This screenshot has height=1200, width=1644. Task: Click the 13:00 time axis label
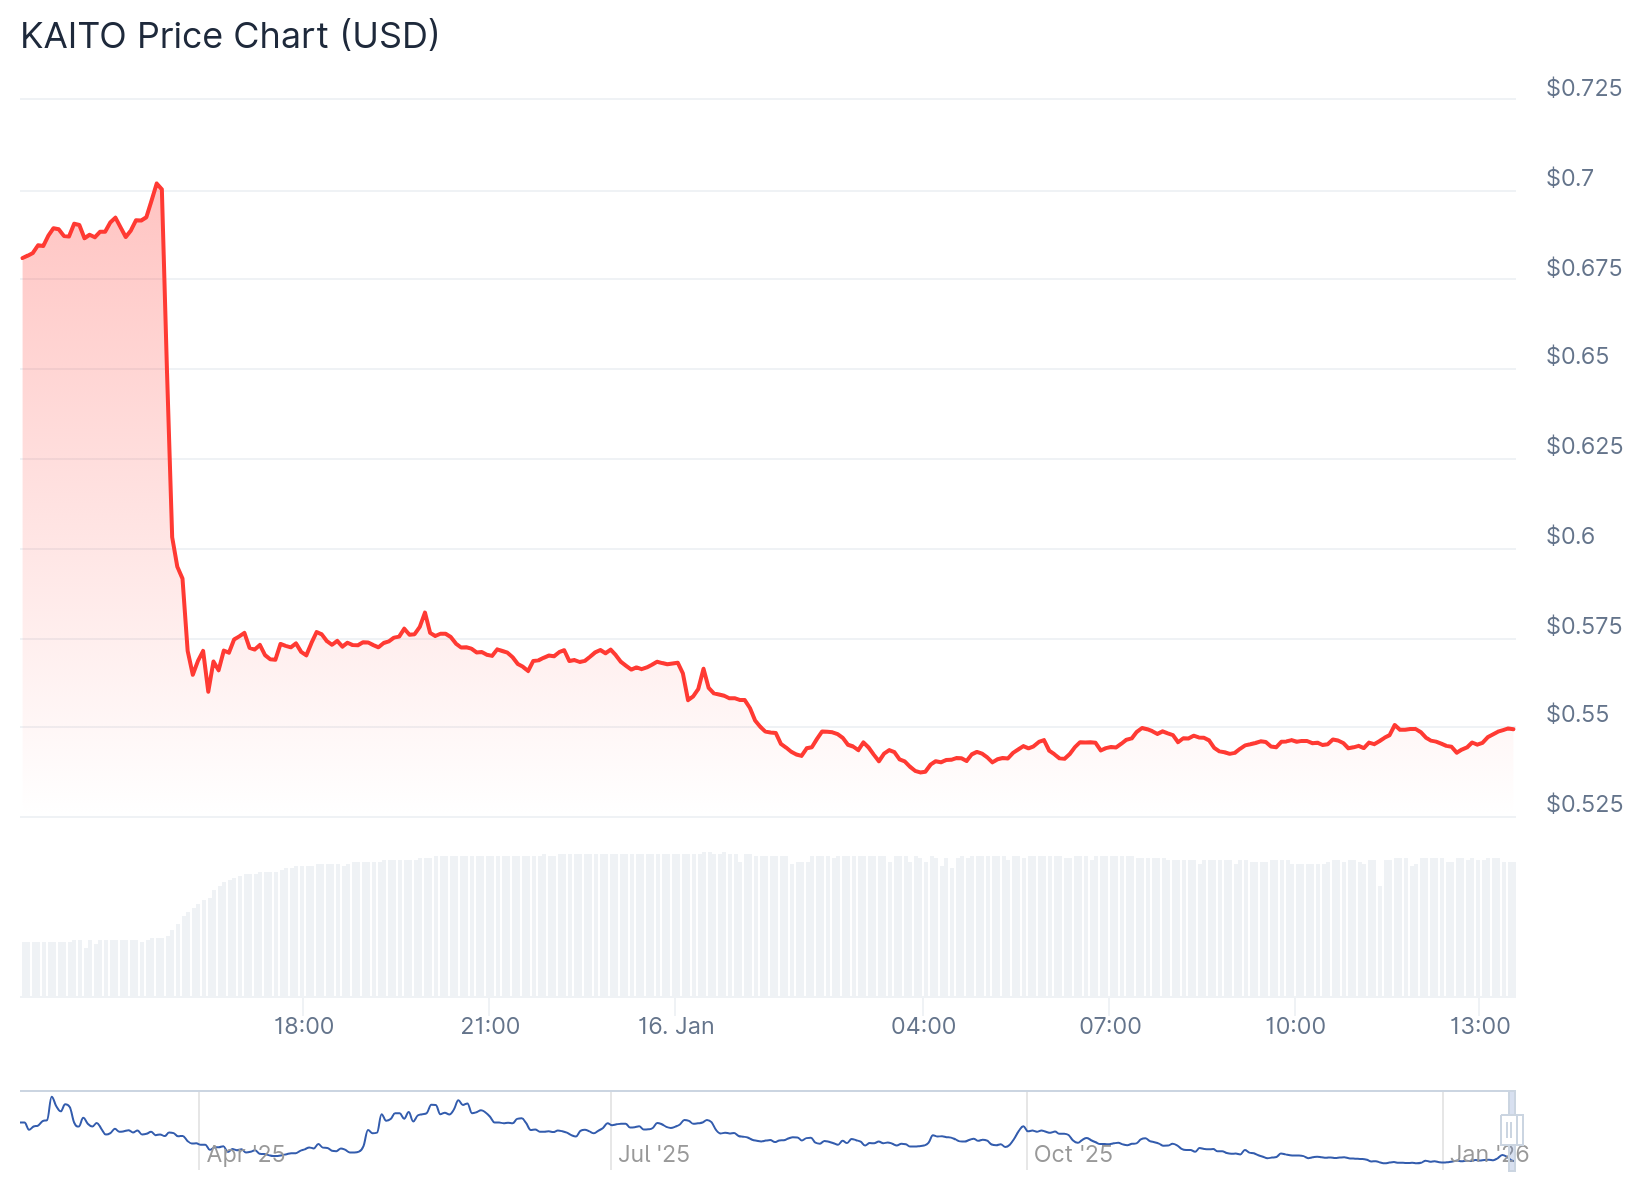point(1480,1026)
